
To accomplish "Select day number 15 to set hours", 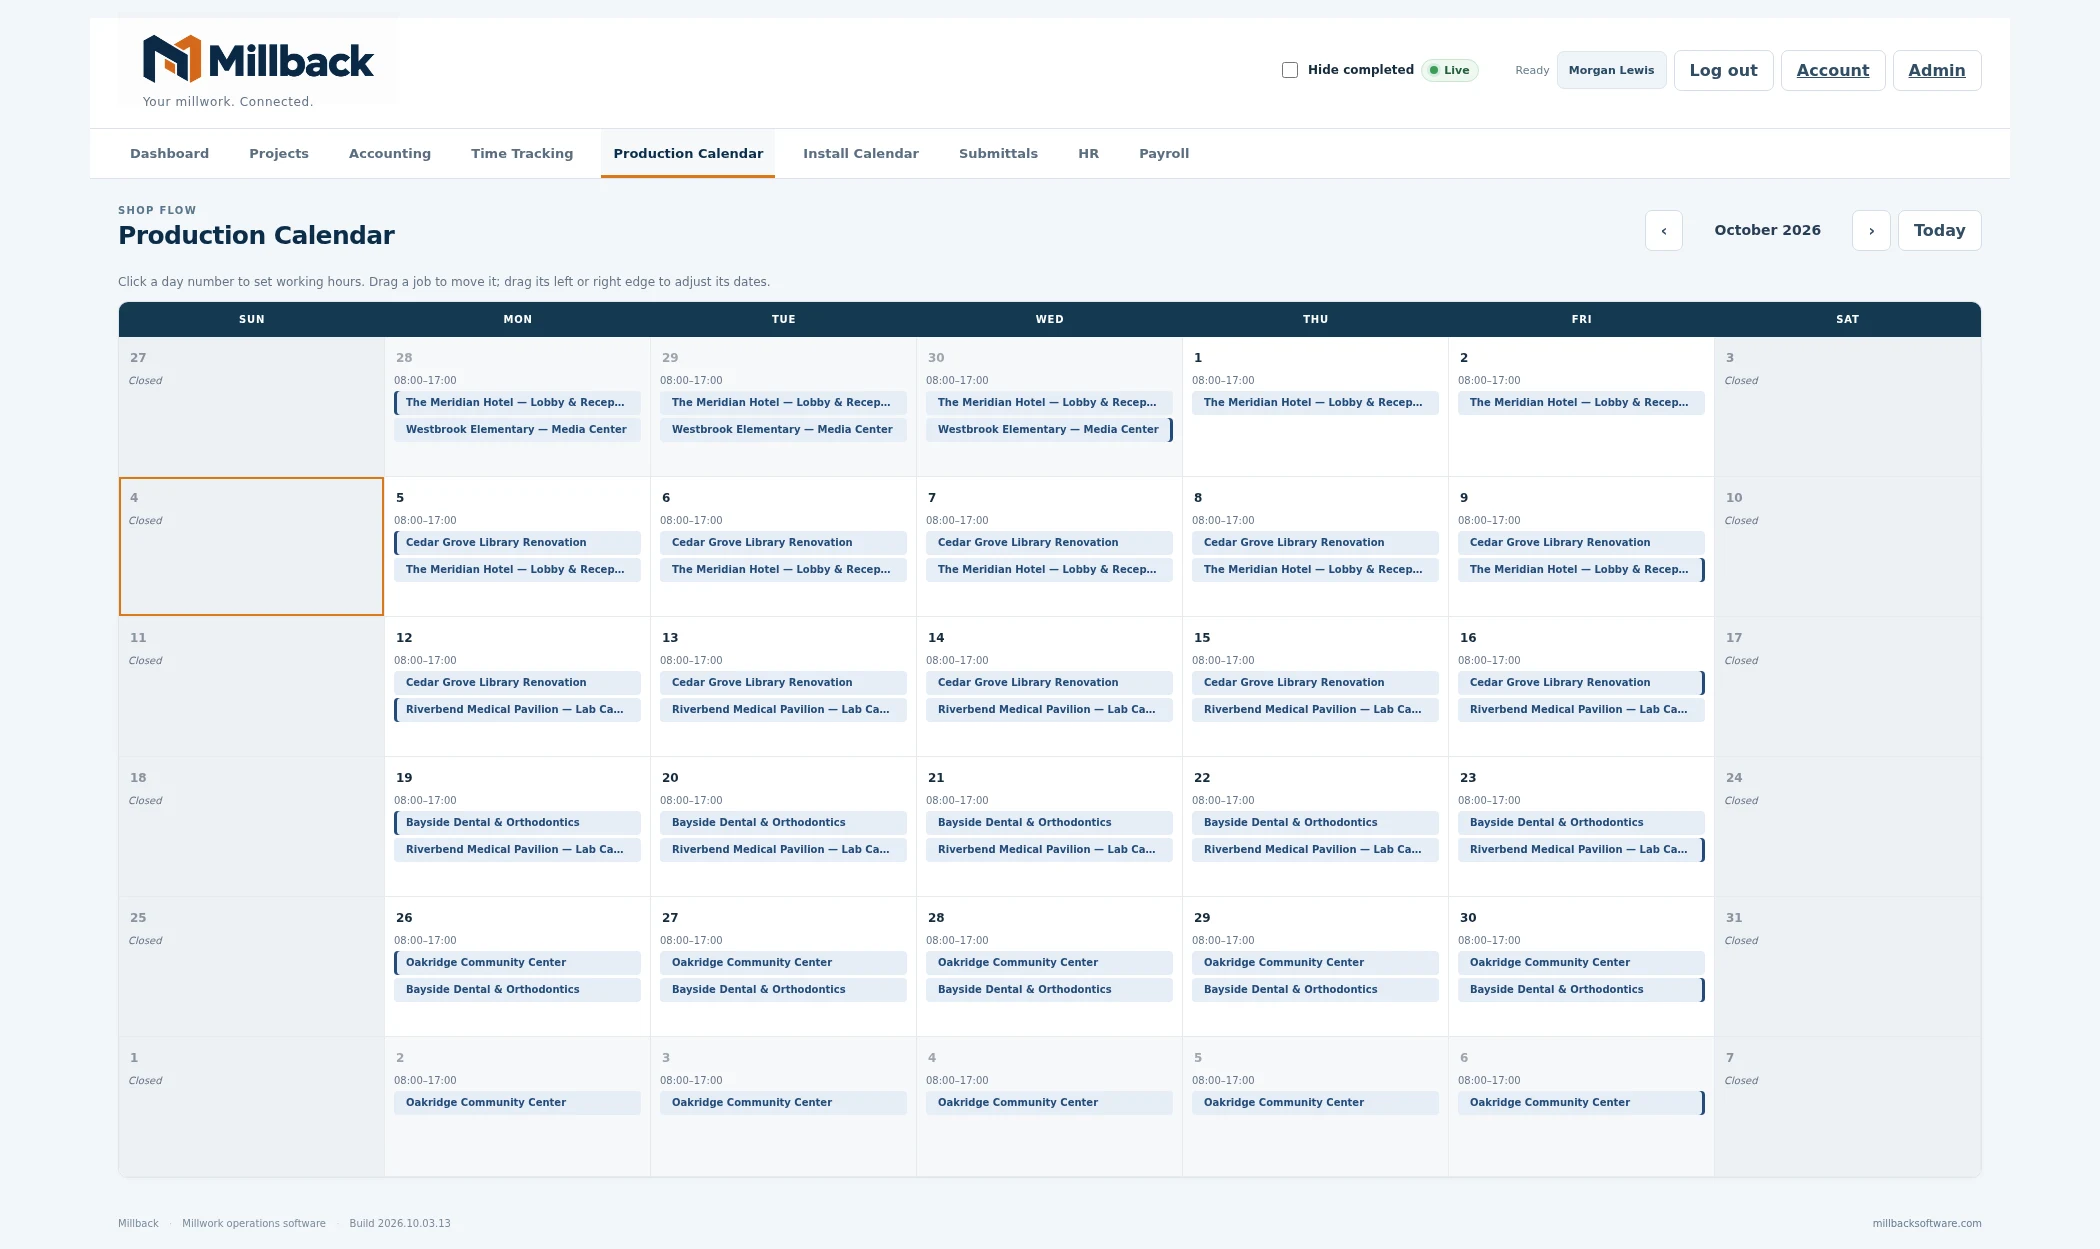I will point(1202,638).
